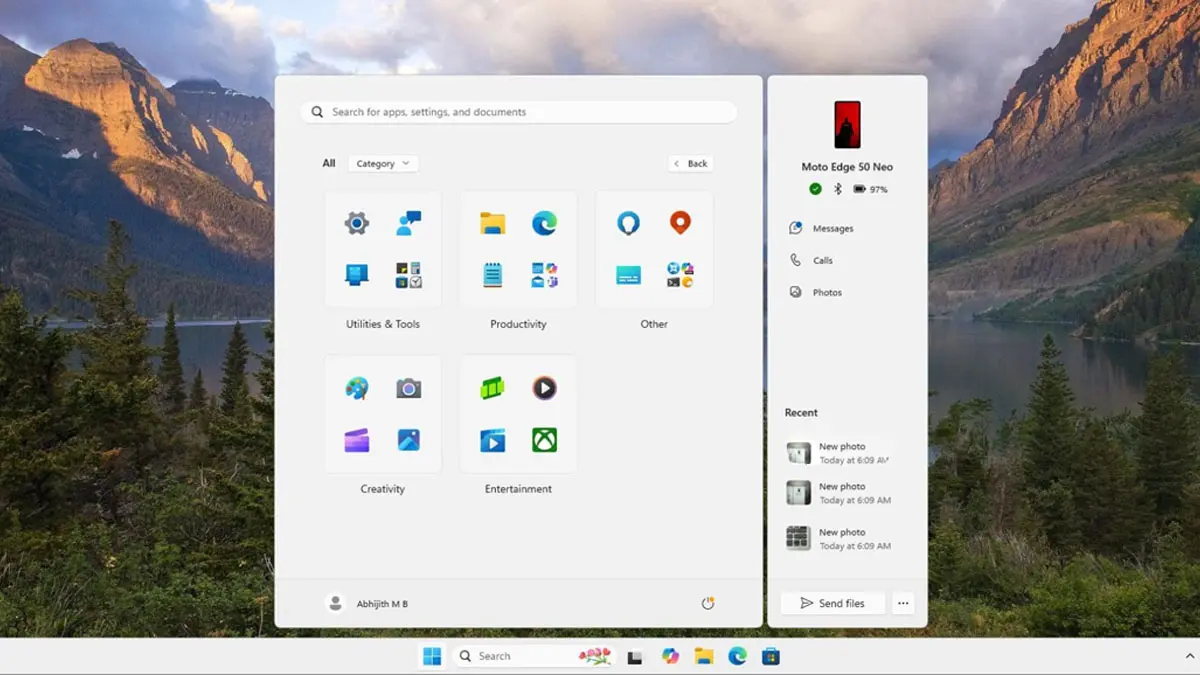Check the phone's green connection status indicator
The image size is (1200, 675).
coord(815,189)
